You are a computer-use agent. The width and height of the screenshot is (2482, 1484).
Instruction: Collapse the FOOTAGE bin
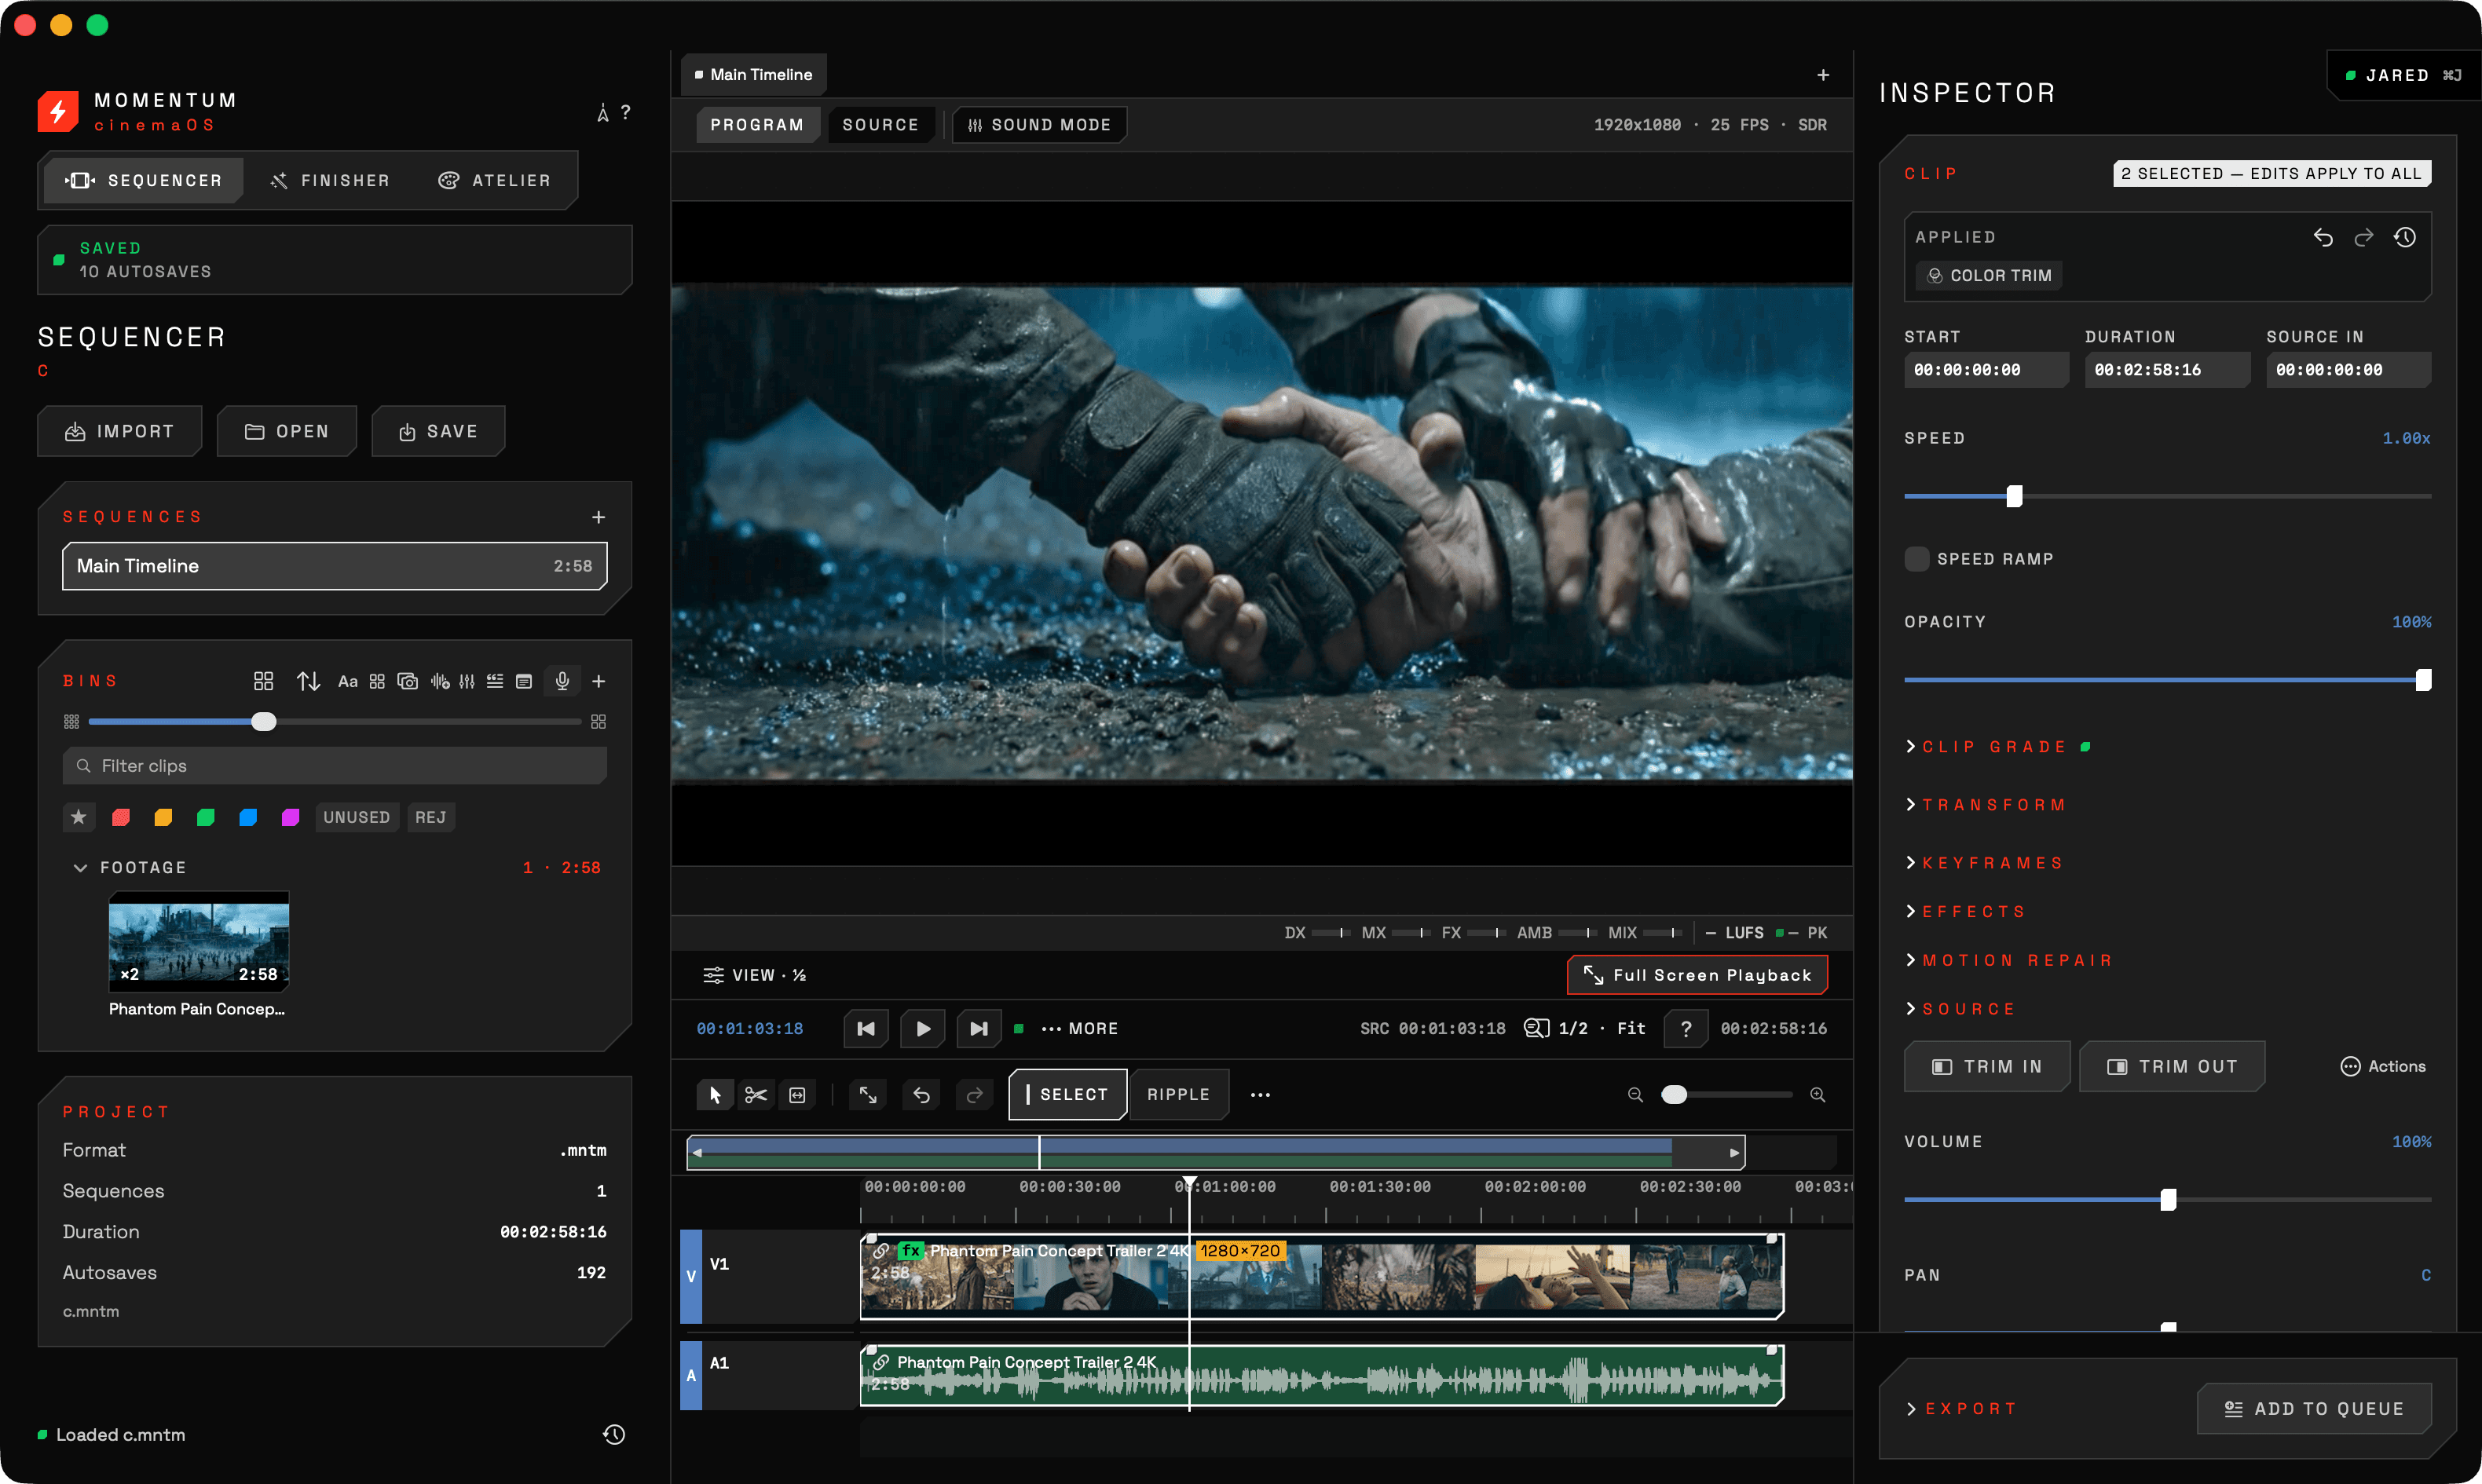(x=80, y=868)
